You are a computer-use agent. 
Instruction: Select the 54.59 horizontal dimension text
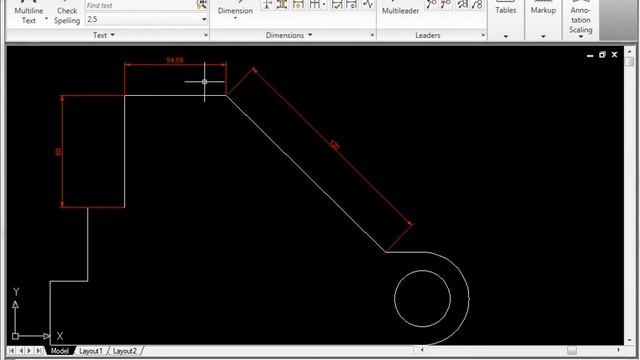click(175, 60)
